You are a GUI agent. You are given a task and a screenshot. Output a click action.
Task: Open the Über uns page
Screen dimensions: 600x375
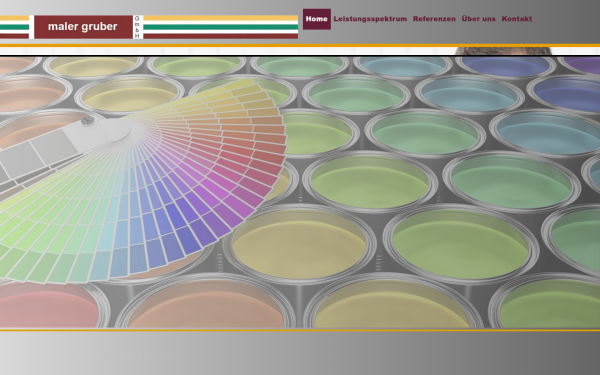click(x=478, y=19)
